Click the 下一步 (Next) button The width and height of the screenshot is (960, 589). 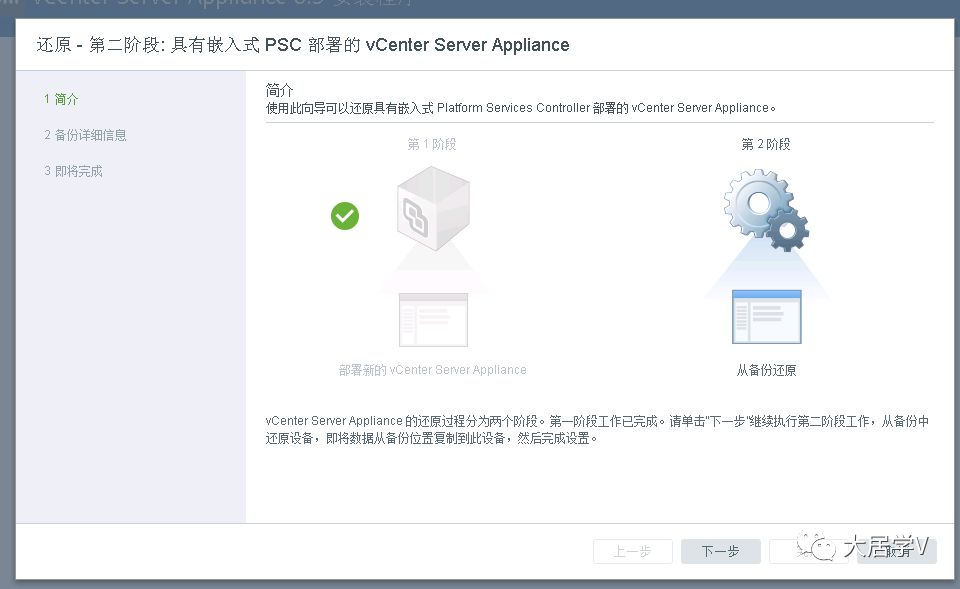(x=721, y=551)
